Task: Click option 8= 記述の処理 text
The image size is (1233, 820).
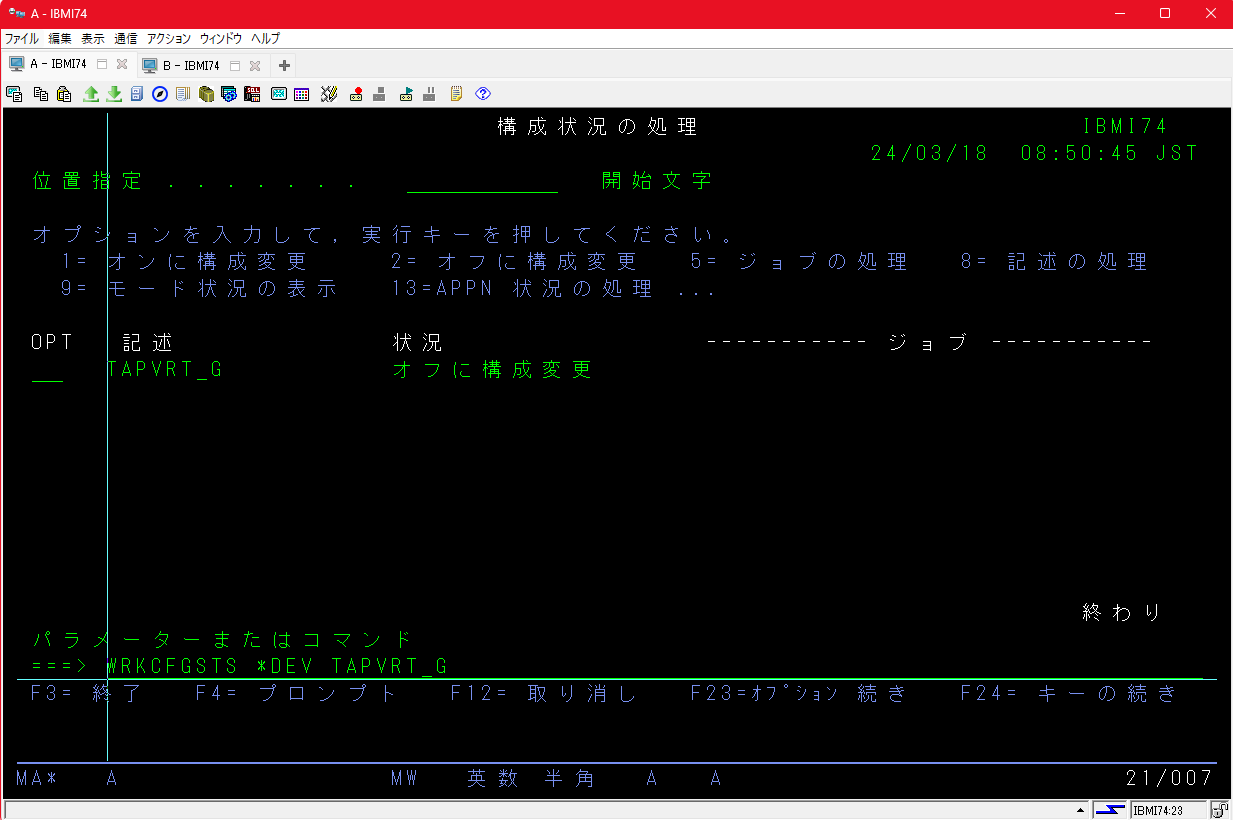Action: click(1054, 262)
